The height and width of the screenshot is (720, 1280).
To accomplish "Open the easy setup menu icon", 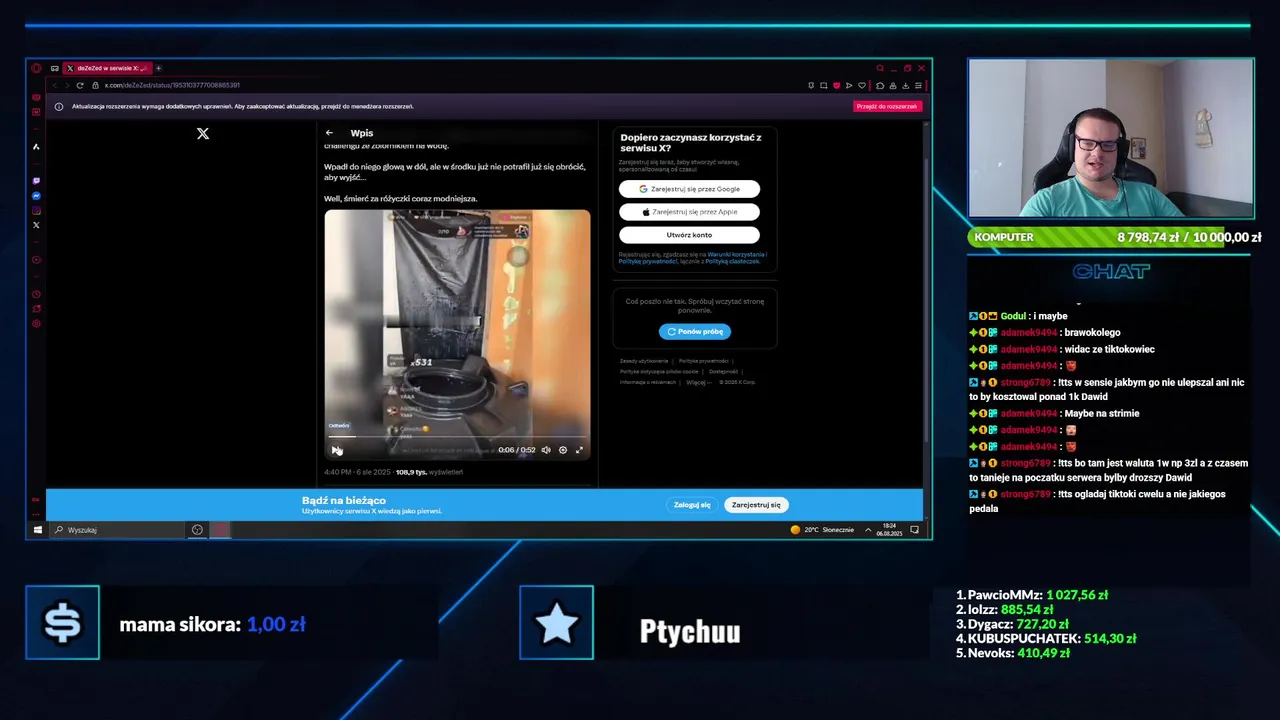I will click(918, 85).
